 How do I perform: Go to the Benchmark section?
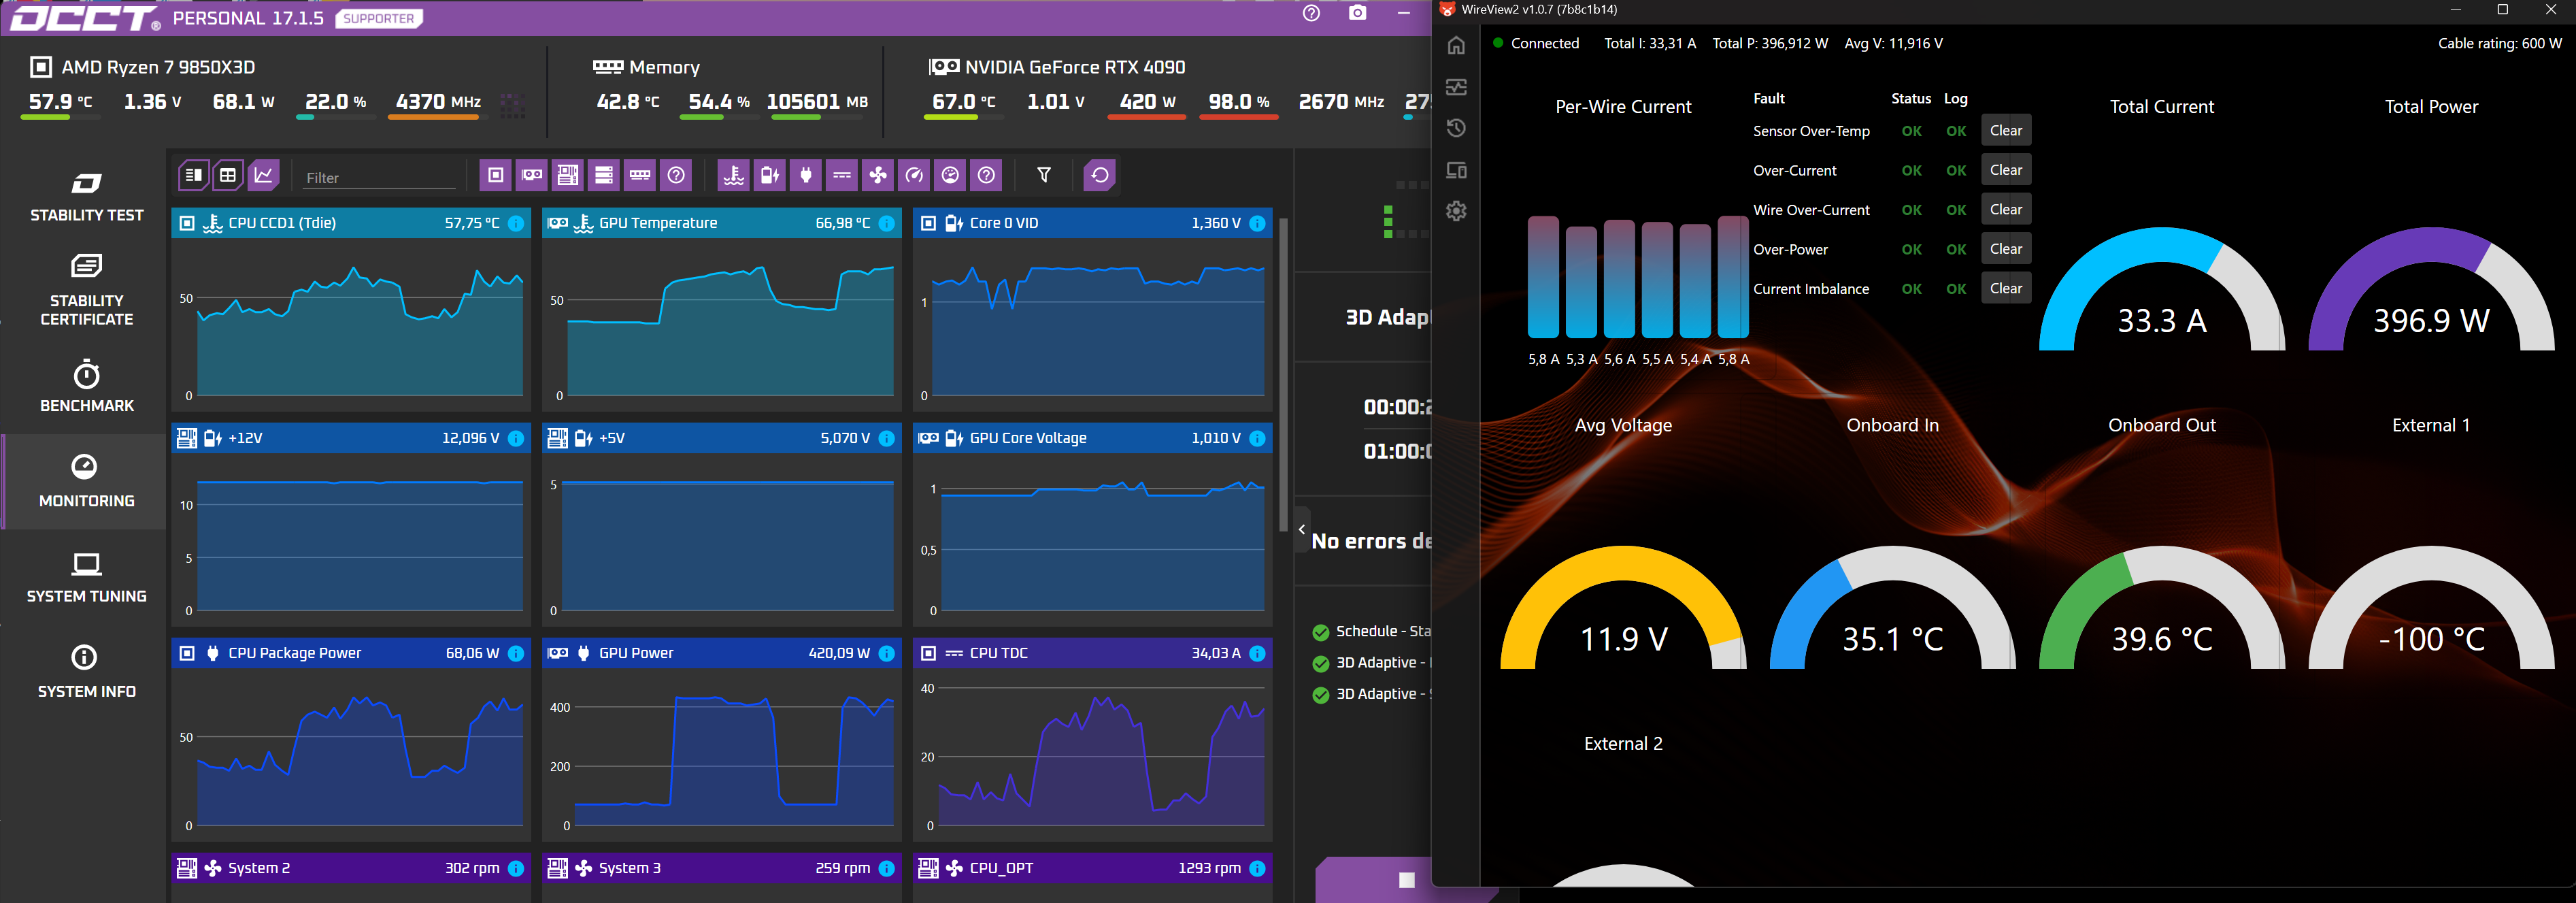pyautogui.click(x=86, y=386)
